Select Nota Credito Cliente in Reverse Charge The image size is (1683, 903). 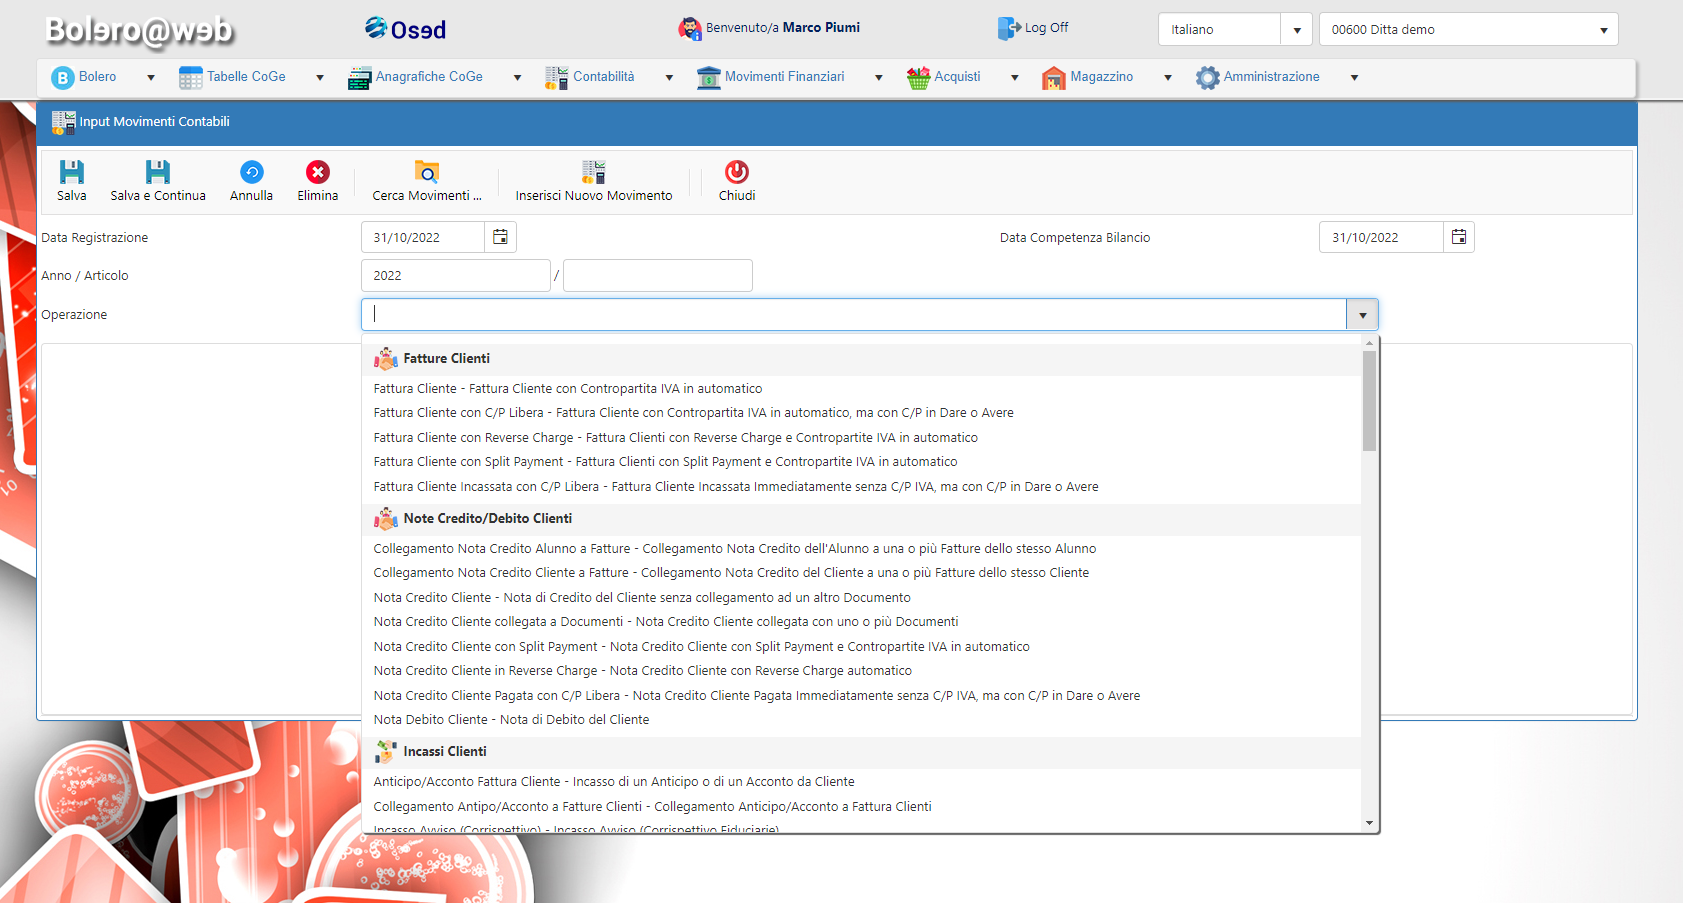(x=861, y=671)
